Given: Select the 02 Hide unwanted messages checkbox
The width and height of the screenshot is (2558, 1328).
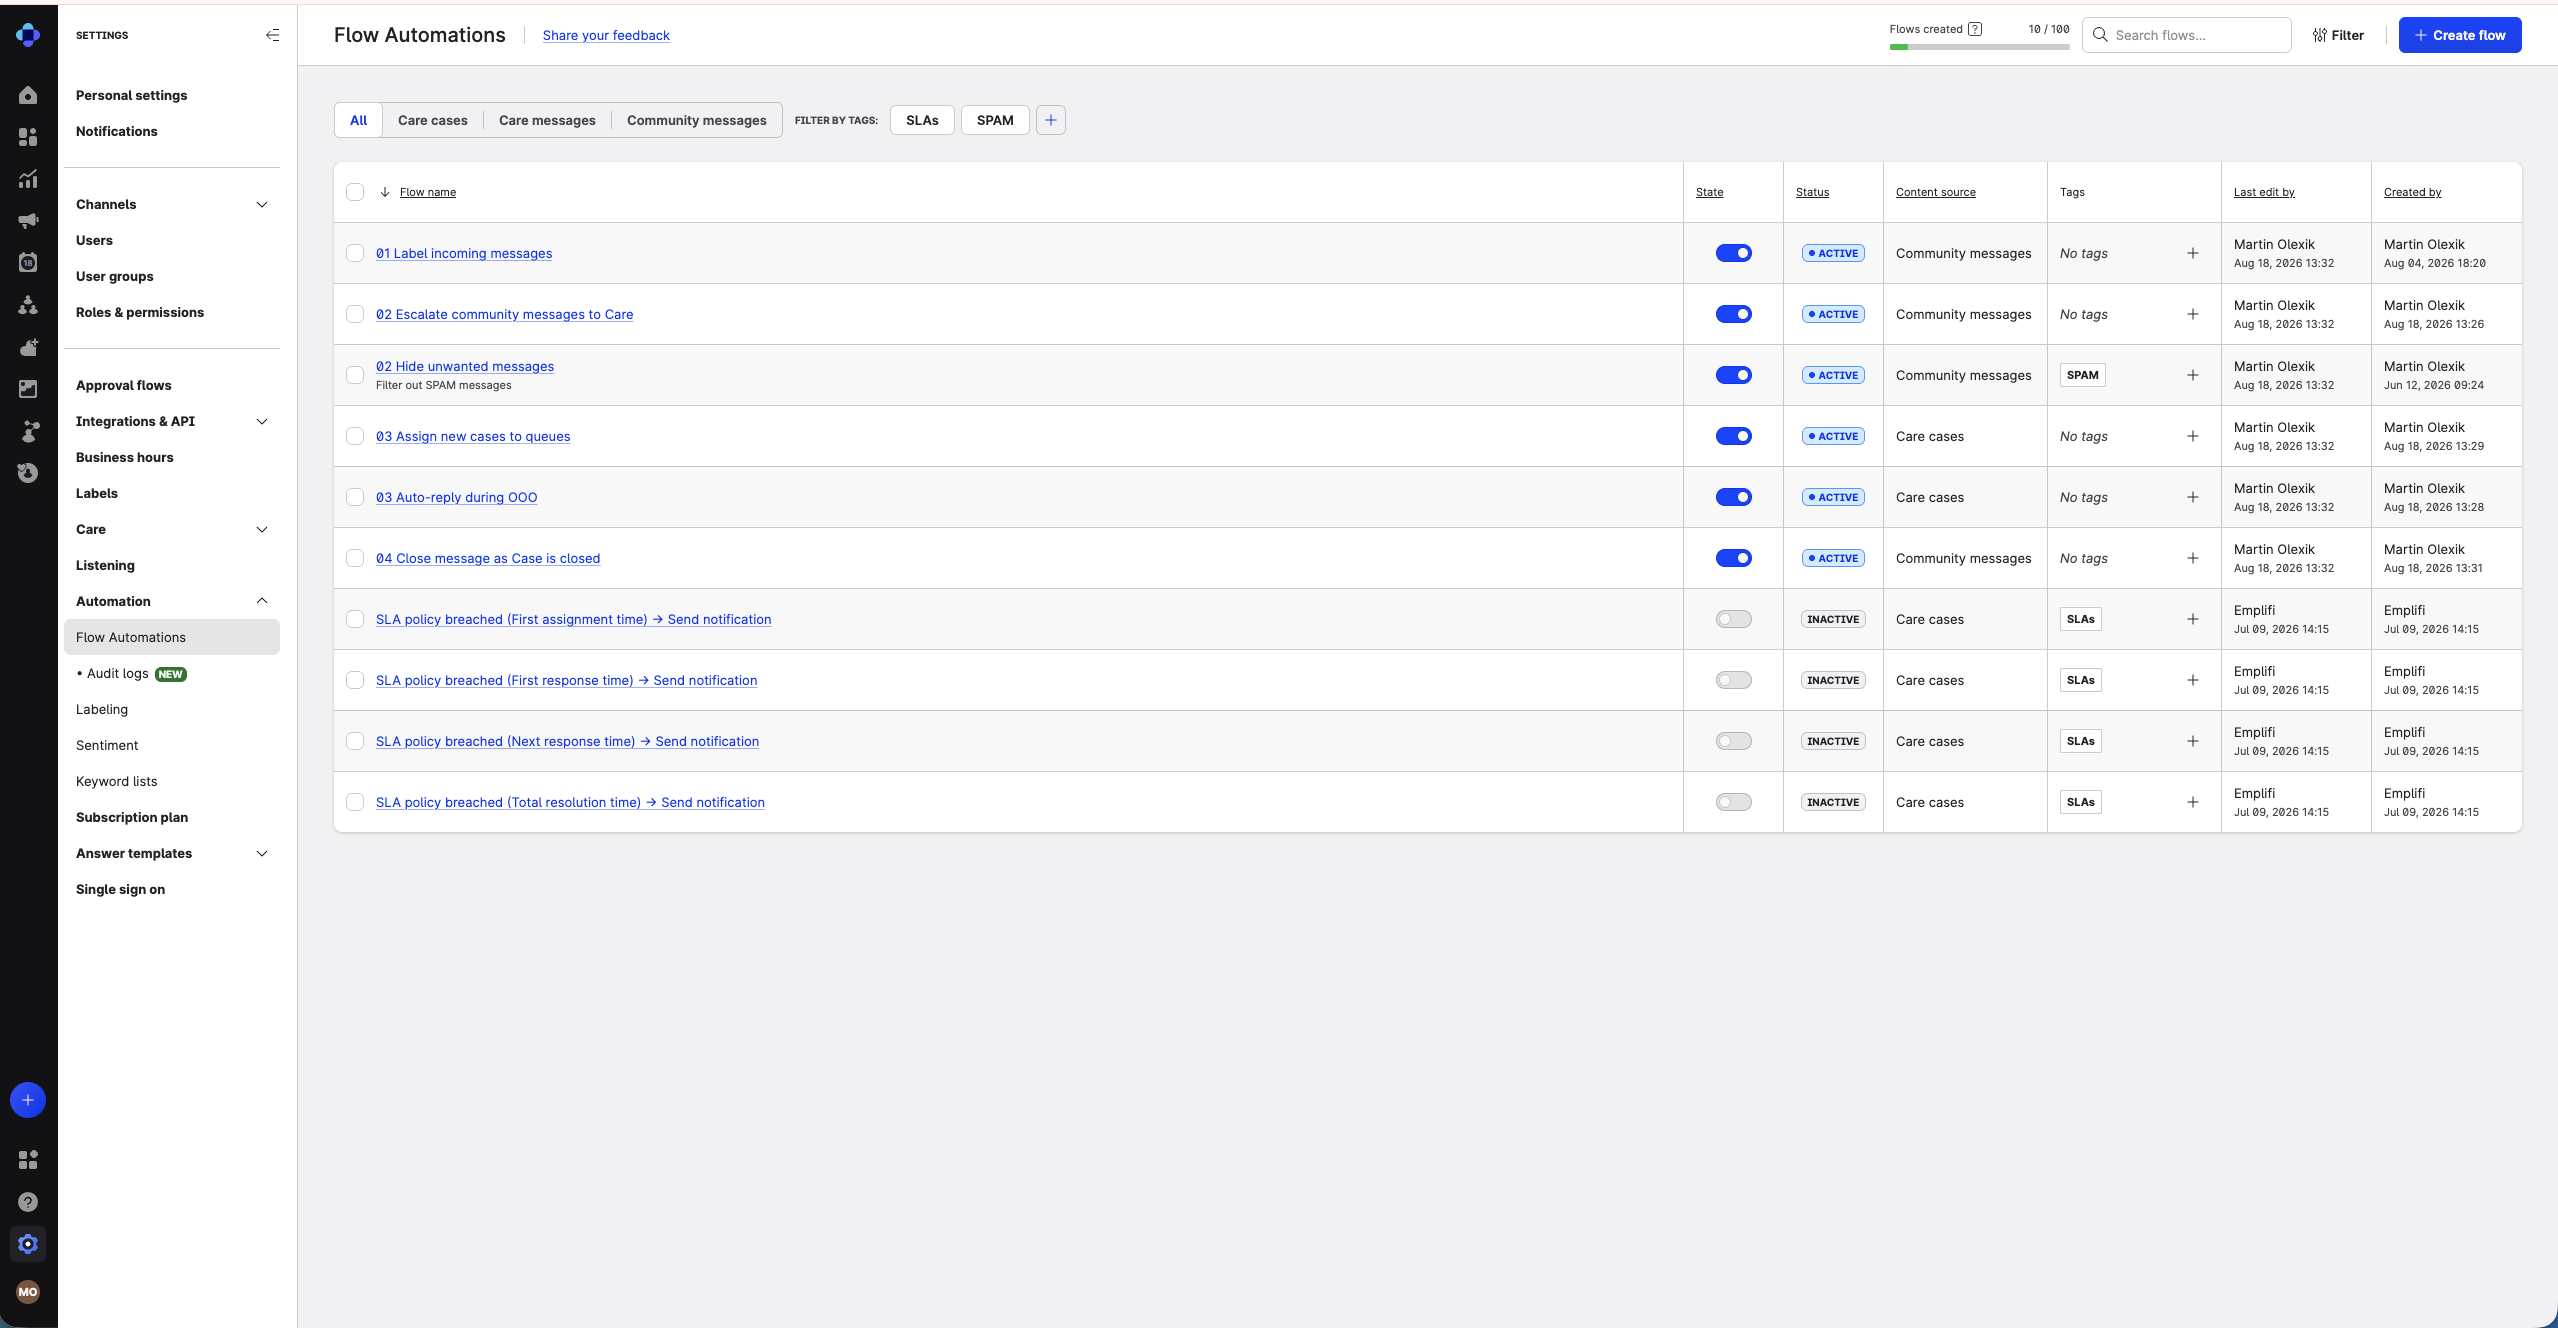Looking at the screenshot, I should pyautogui.click(x=355, y=375).
